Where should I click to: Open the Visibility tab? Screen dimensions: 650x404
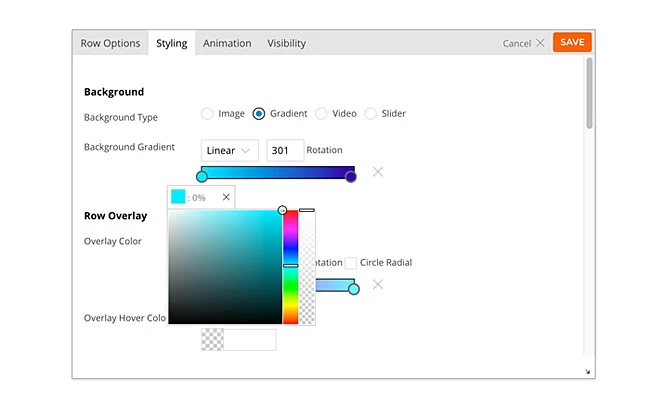pos(286,43)
